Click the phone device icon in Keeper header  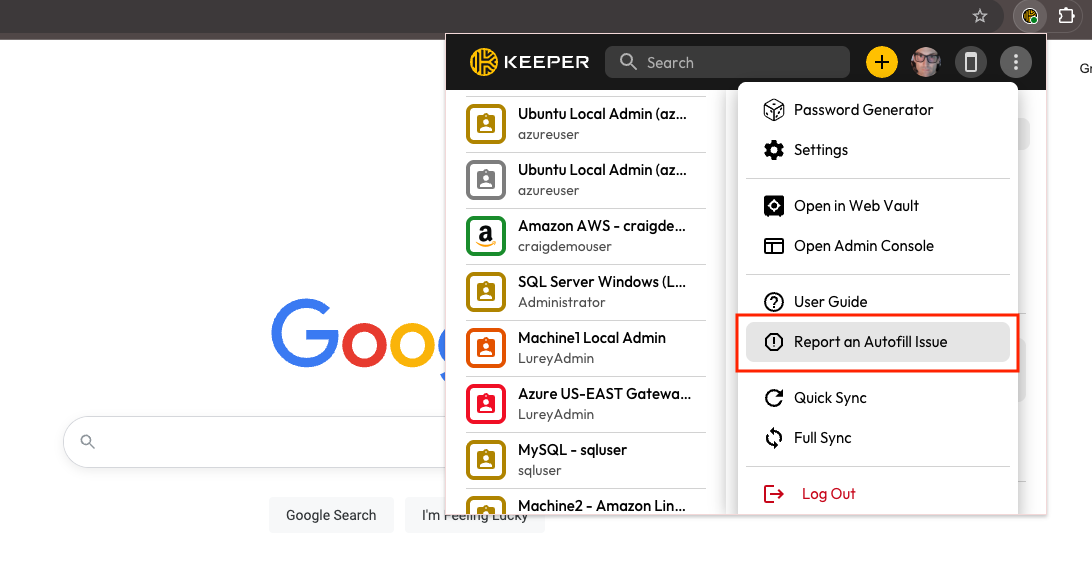970,63
